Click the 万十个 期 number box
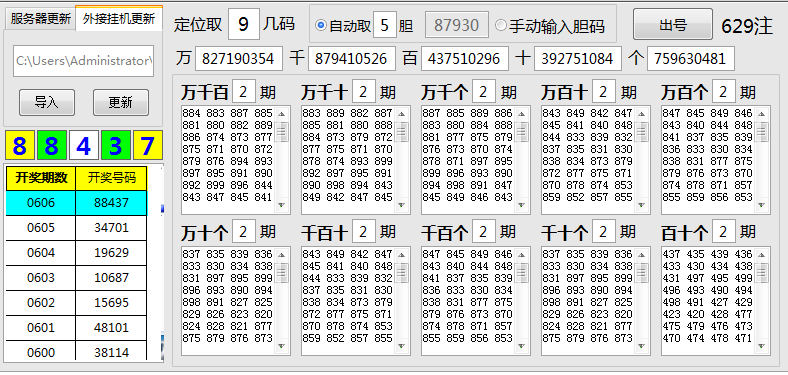Image resolution: width=788 pixels, height=375 pixels. [x=244, y=232]
